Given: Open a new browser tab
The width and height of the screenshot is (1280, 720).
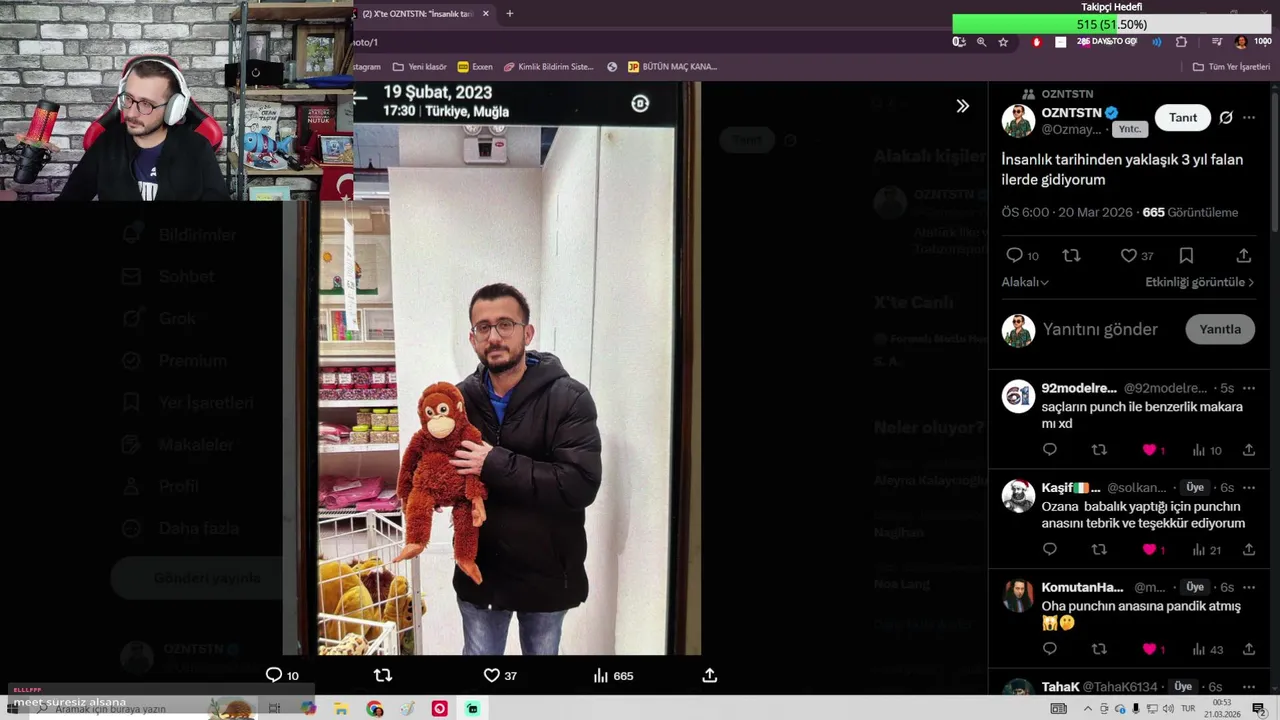Looking at the screenshot, I should coord(509,14).
